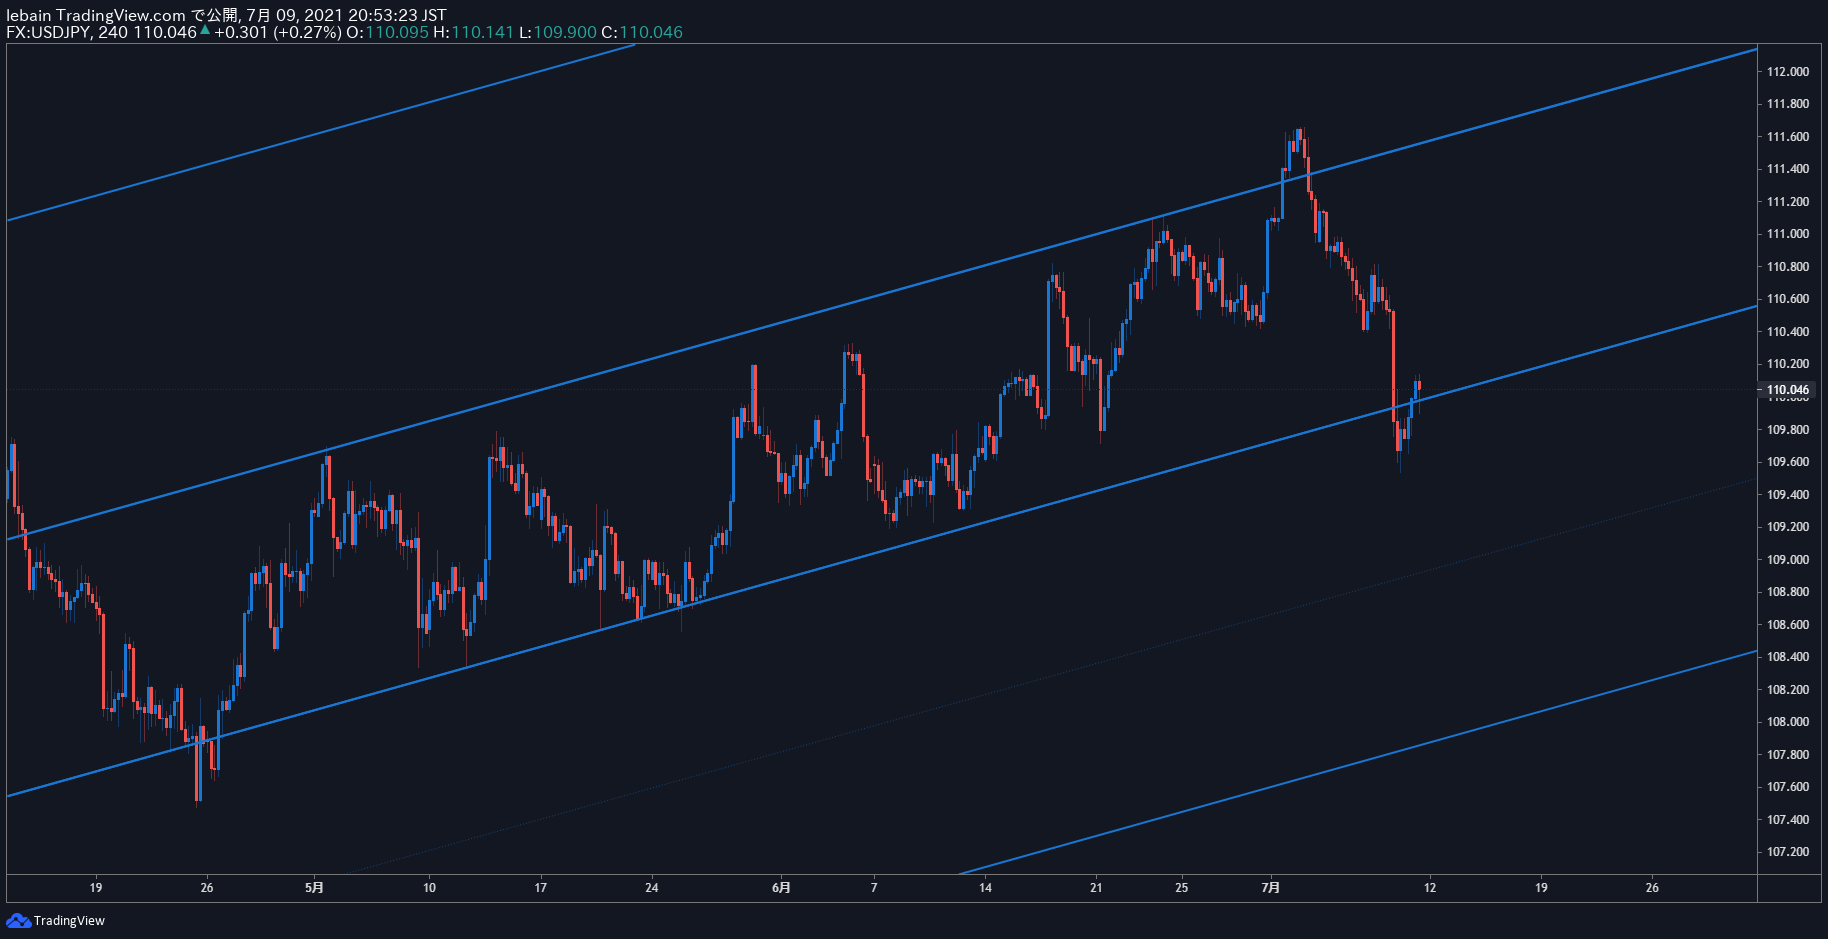This screenshot has height=939, width=1828.
Task: Click the 108.200 price axis label
Action: [x=1787, y=690]
